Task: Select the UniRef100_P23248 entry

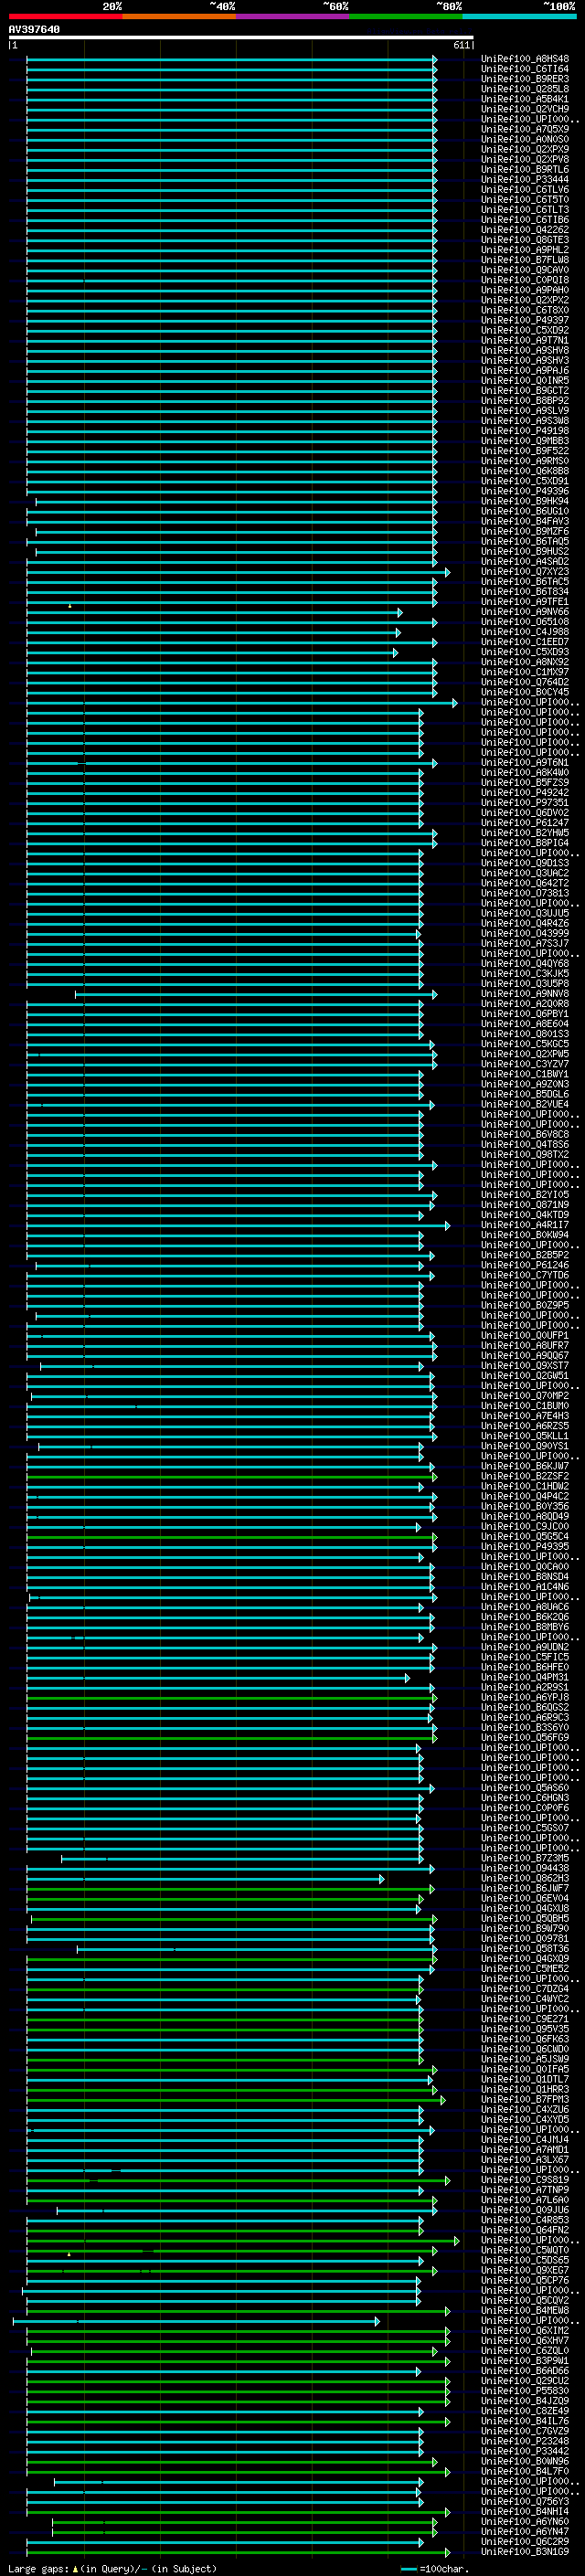Action: (525, 2442)
